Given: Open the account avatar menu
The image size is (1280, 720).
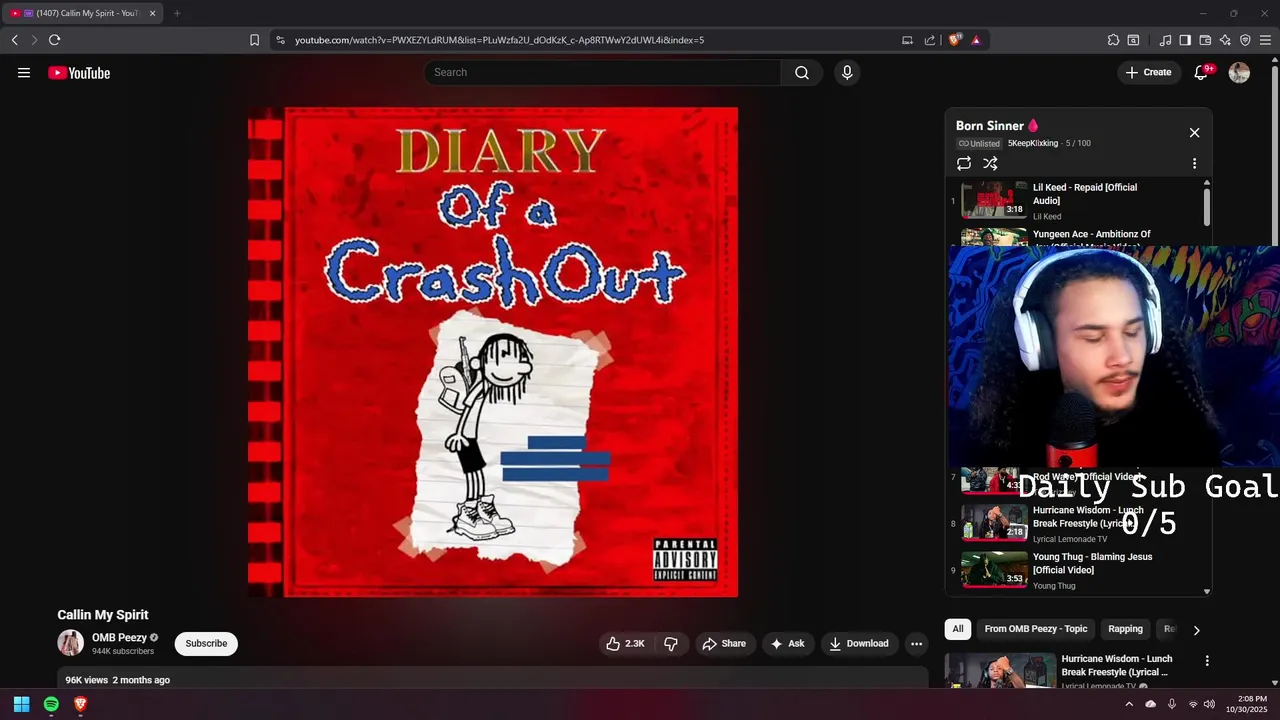Looking at the screenshot, I should (x=1239, y=72).
